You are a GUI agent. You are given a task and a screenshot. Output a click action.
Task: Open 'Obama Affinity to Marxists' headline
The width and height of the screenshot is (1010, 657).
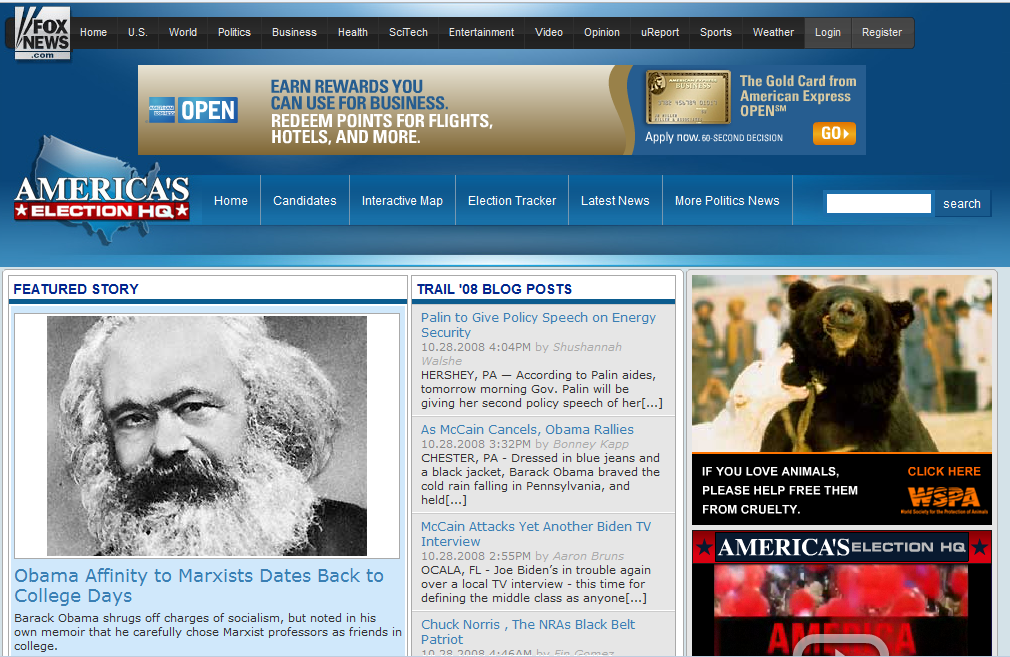pos(199,586)
